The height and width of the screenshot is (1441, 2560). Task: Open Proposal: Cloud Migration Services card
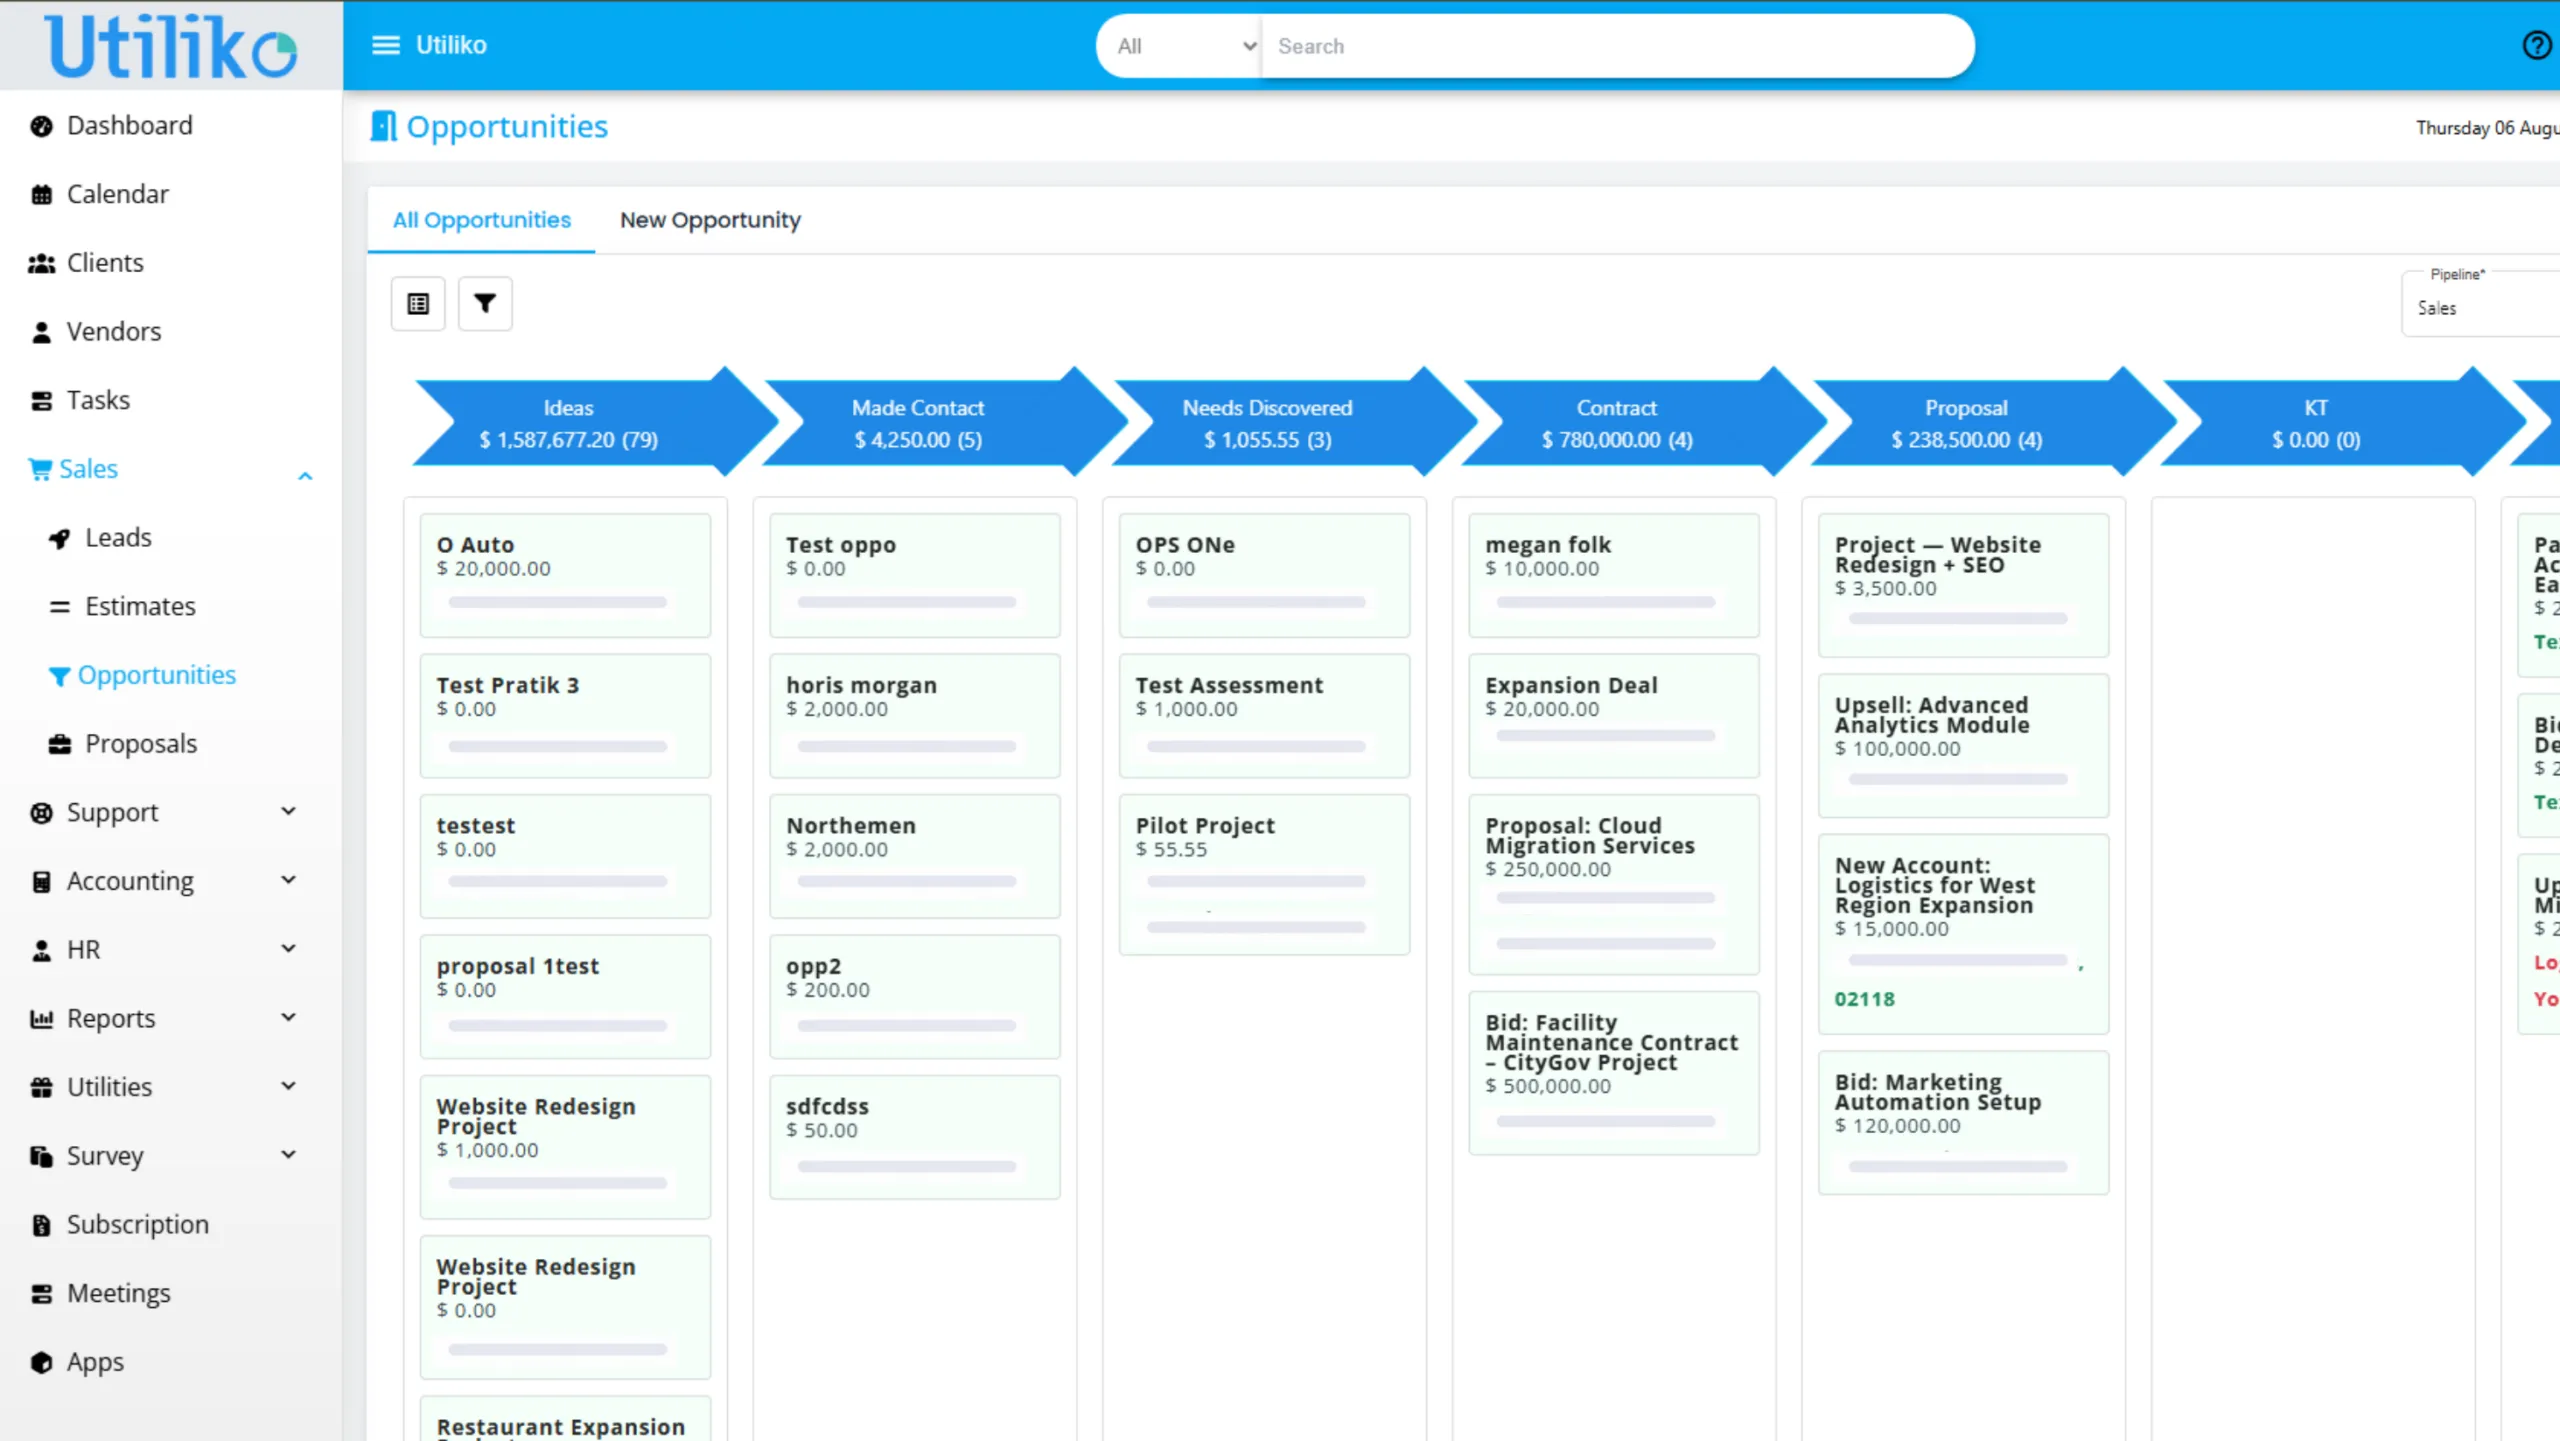tap(1614, 885)
